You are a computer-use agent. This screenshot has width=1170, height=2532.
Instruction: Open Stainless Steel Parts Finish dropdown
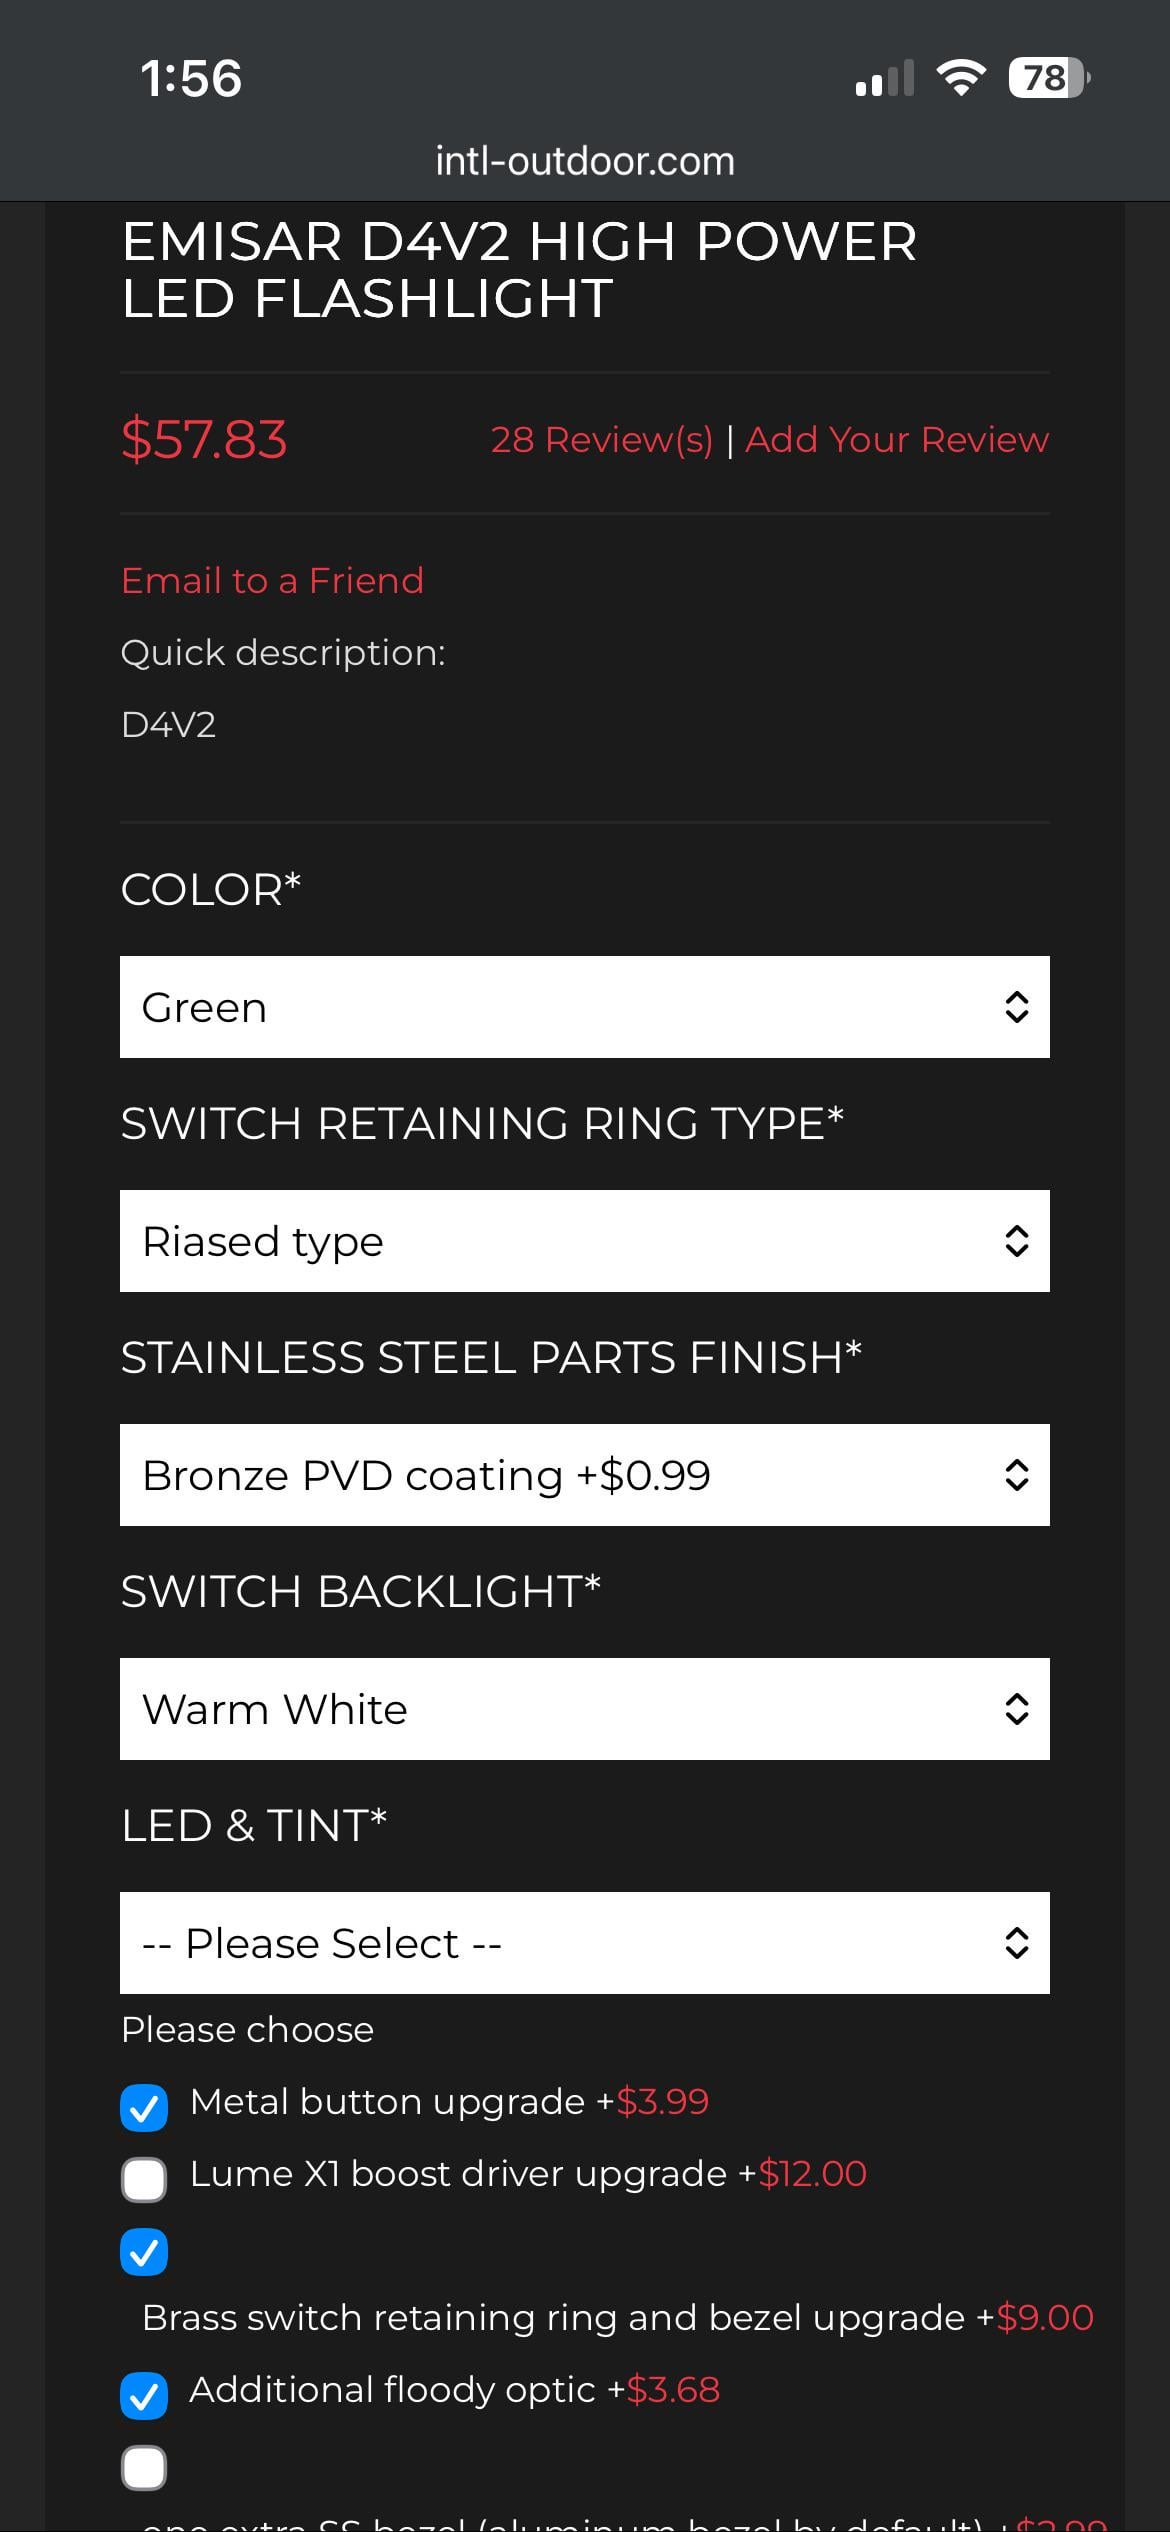(x=584, y=1475)
